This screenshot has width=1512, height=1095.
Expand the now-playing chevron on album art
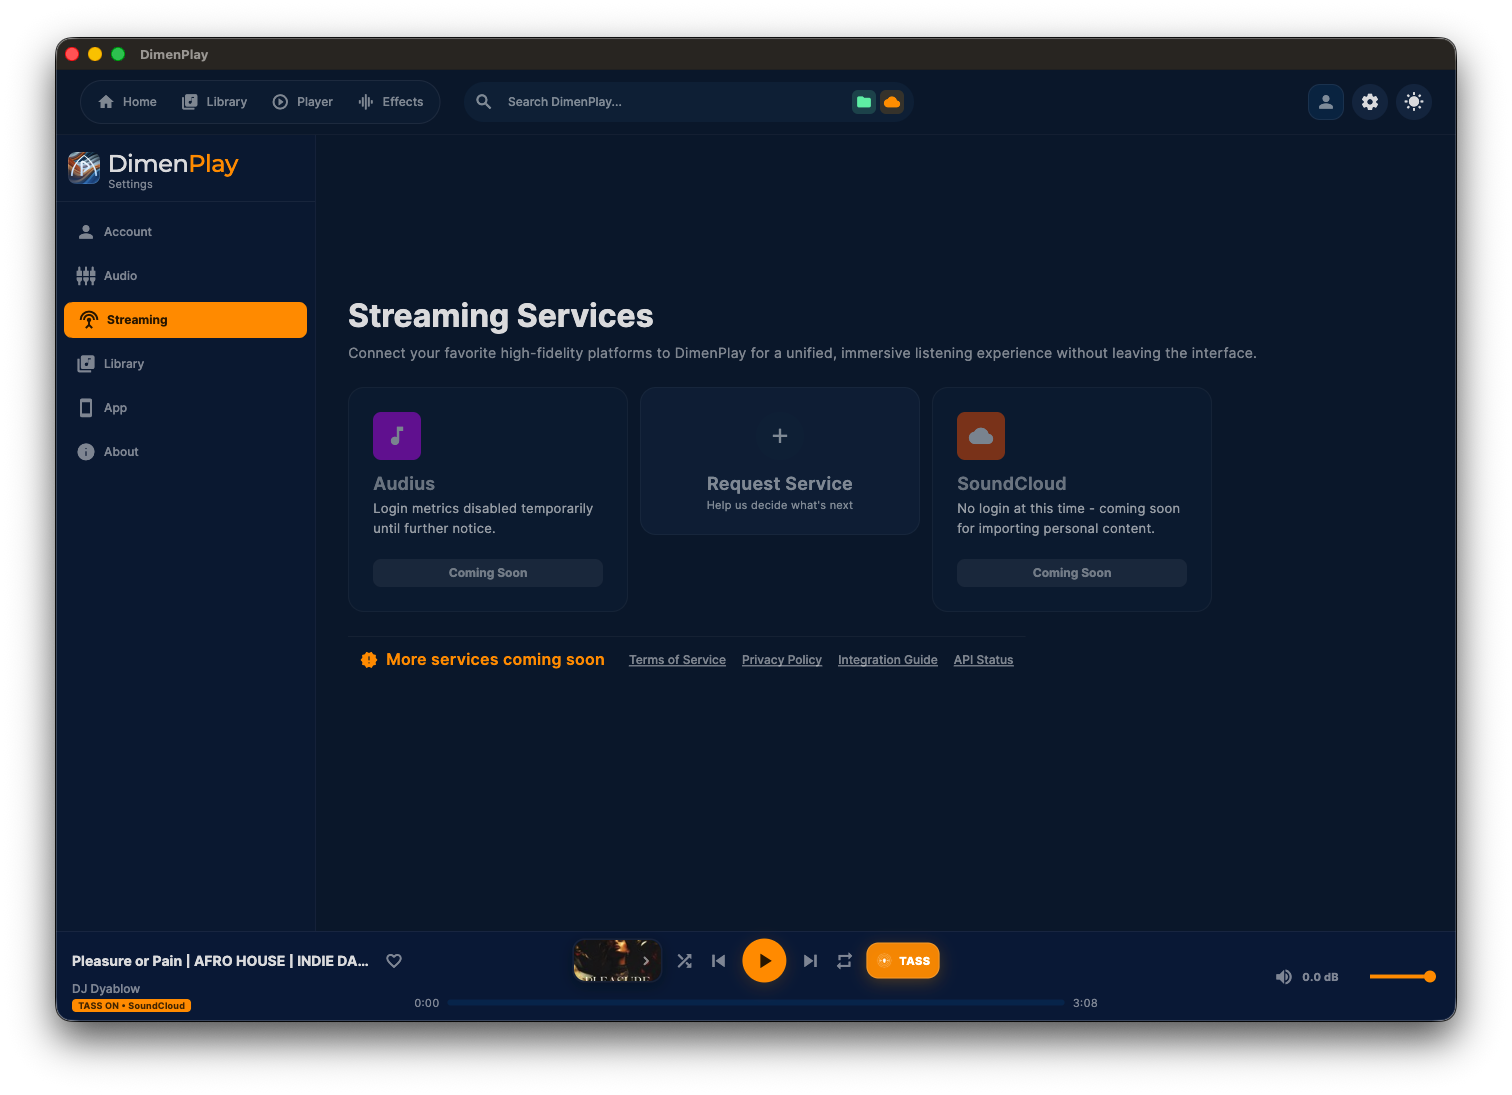point(646,961)
